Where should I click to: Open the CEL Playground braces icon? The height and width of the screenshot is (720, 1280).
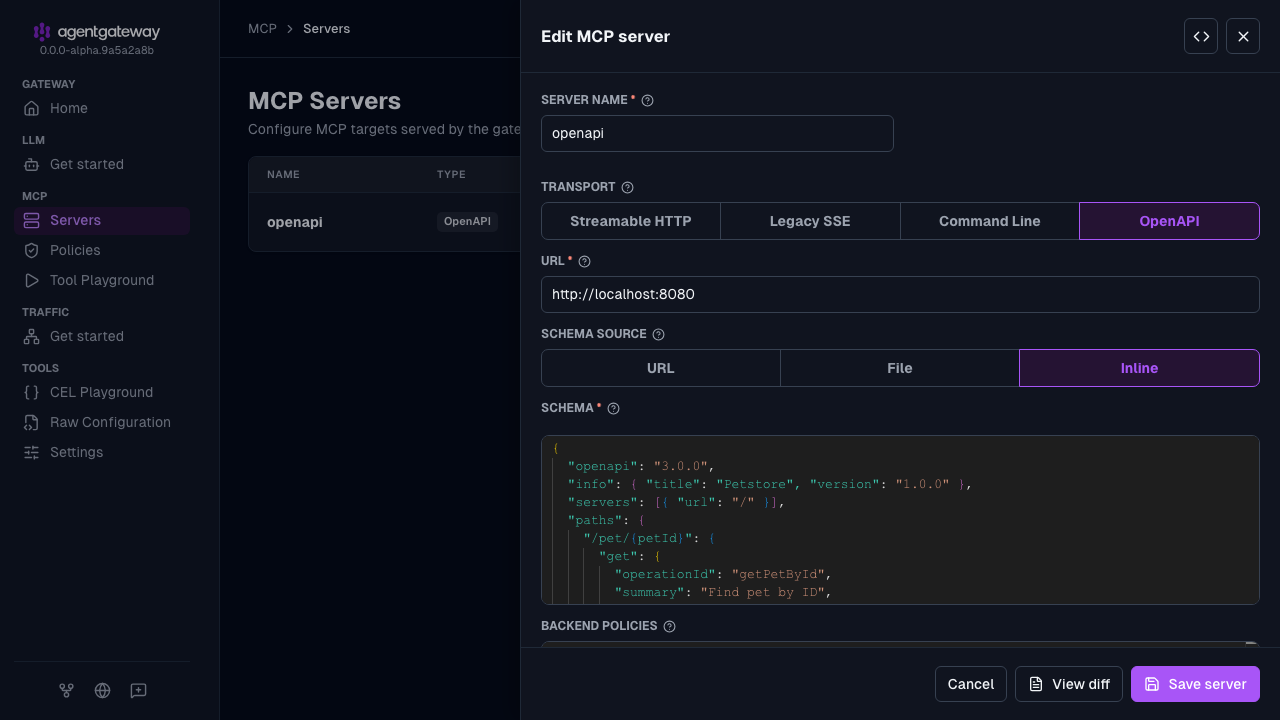coord(32,392)
